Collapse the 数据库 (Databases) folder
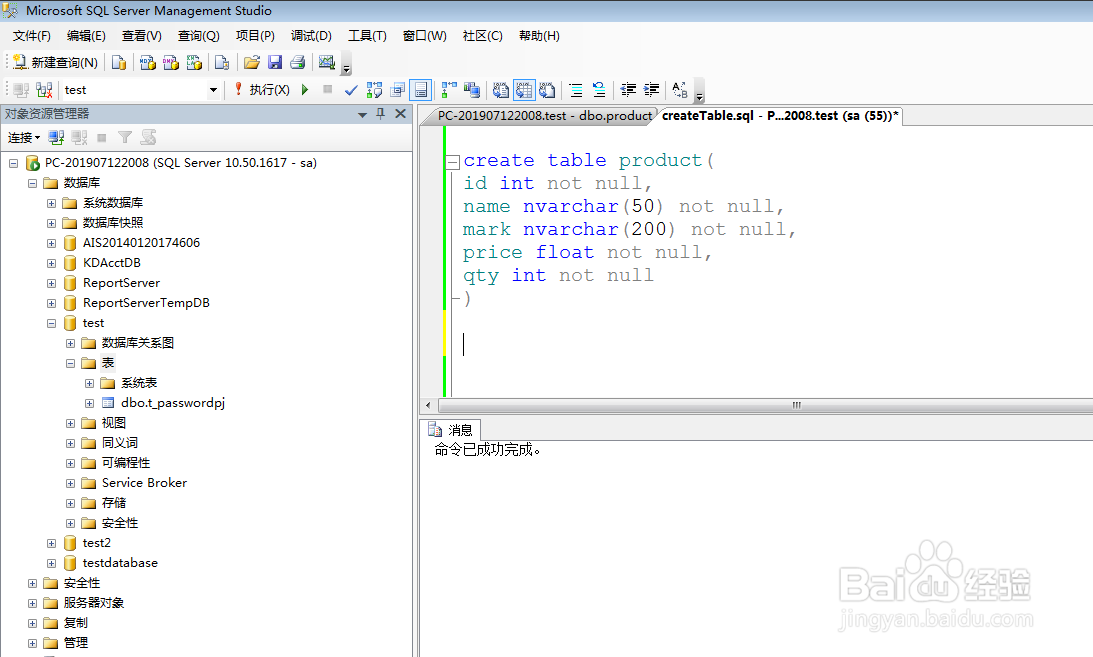Viewport: 1093px width, 657px height. 32,183
